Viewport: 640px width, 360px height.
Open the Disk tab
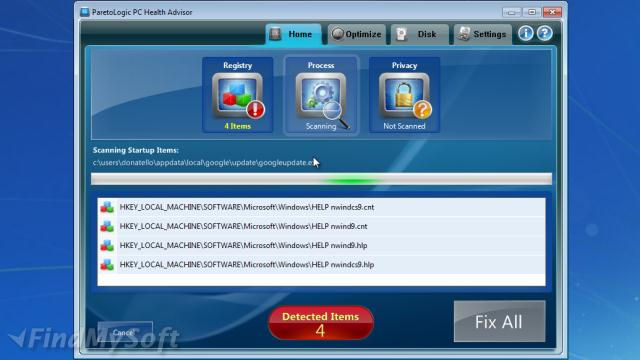[420, 34]
